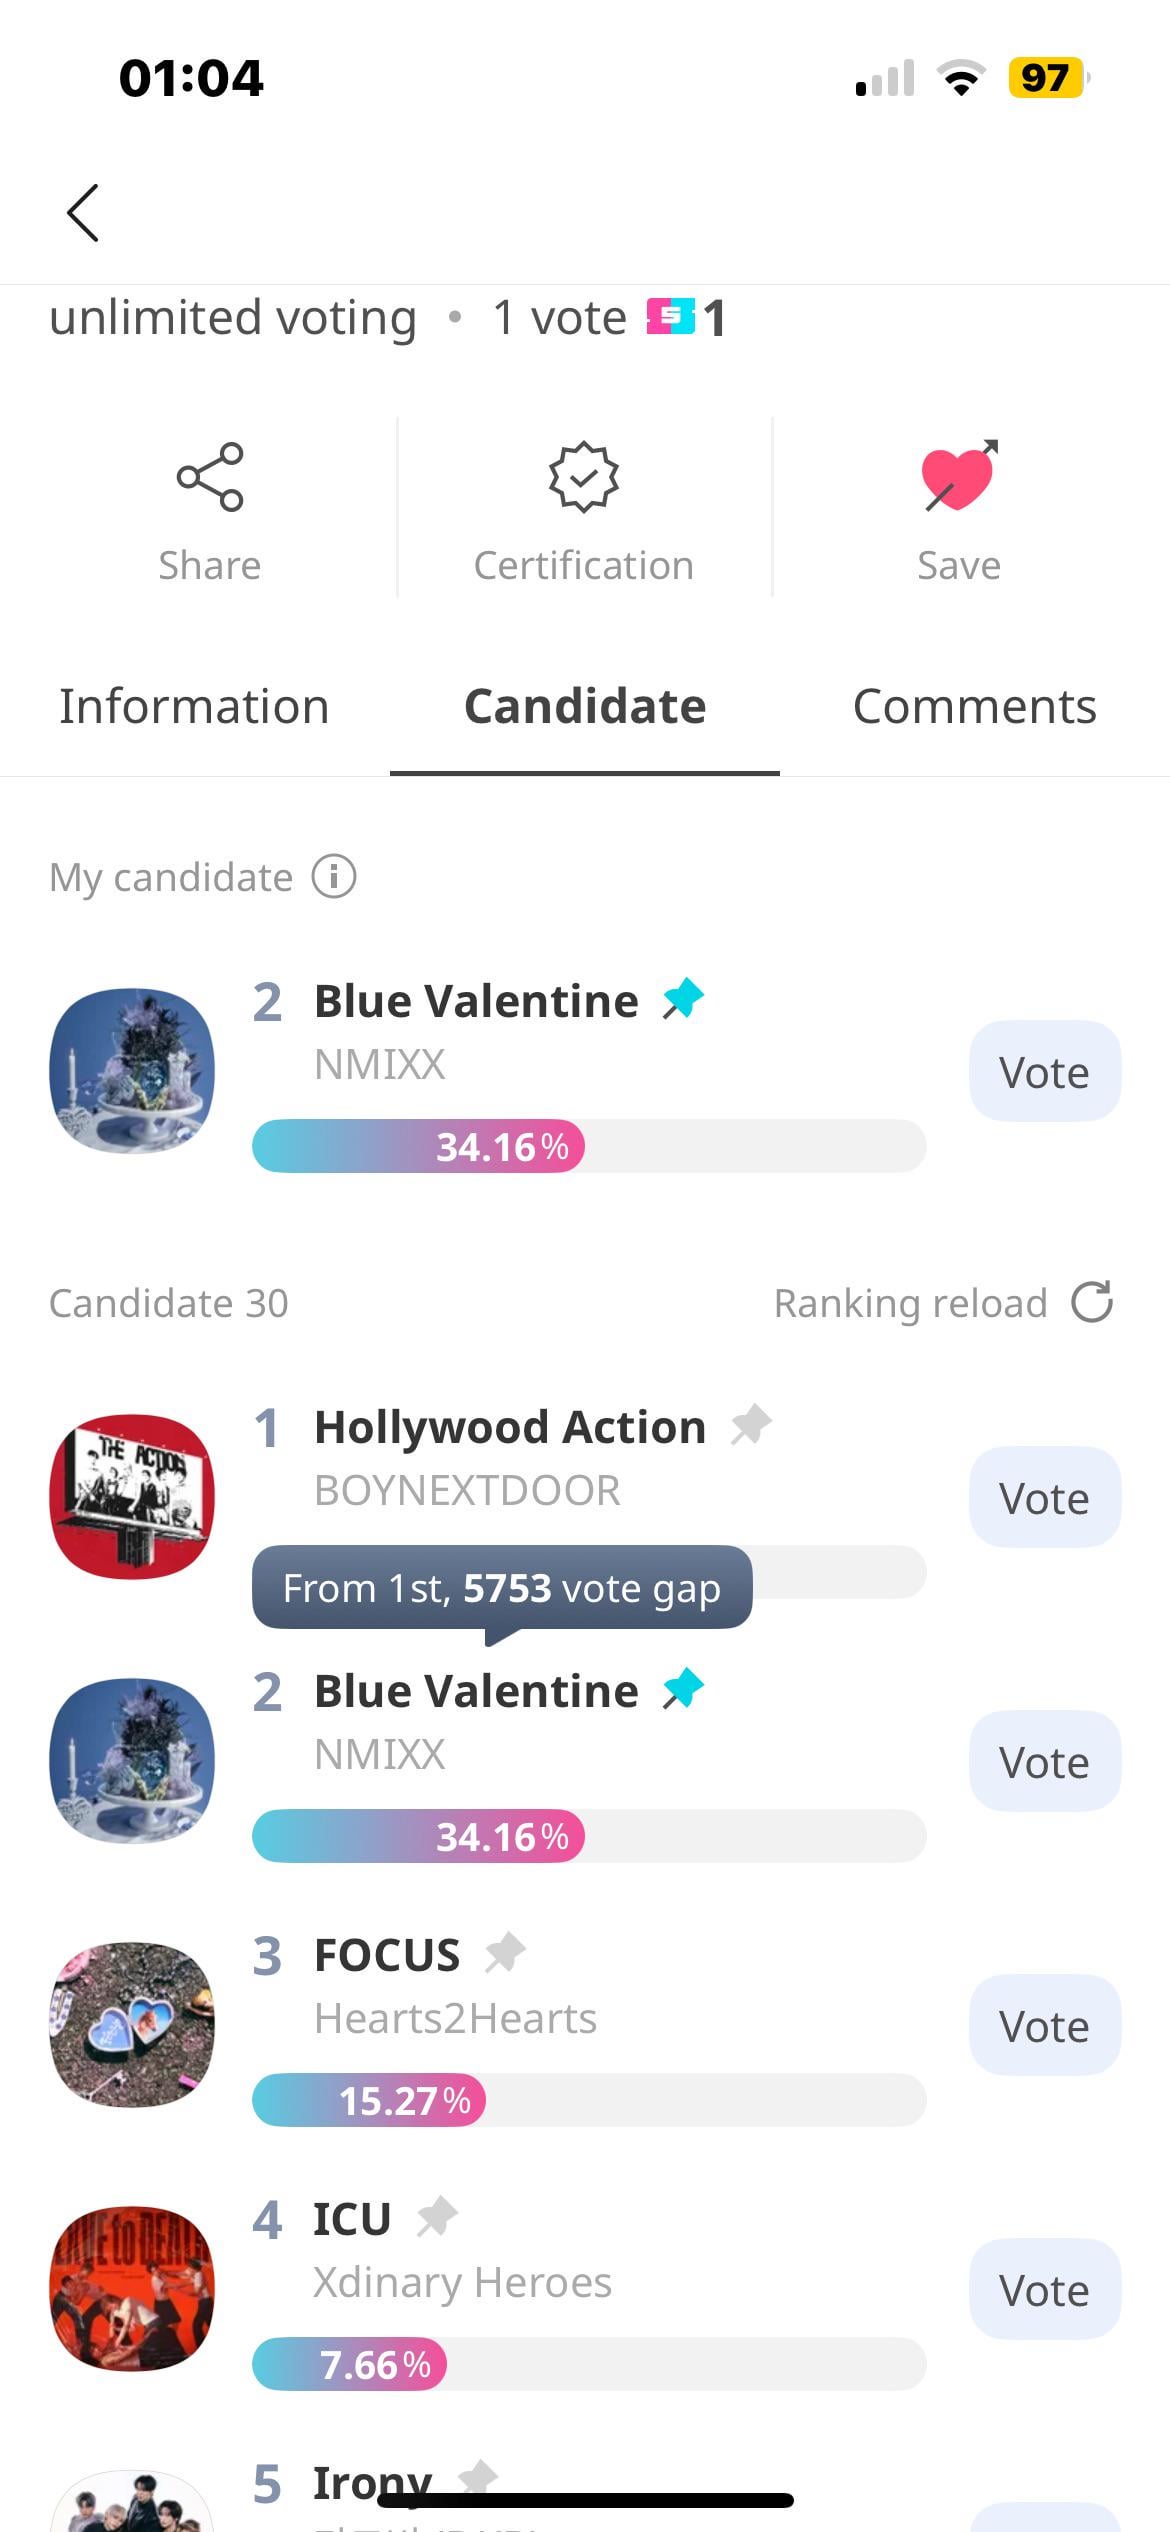Tap the My candidate info icon

tap(334, 877)
